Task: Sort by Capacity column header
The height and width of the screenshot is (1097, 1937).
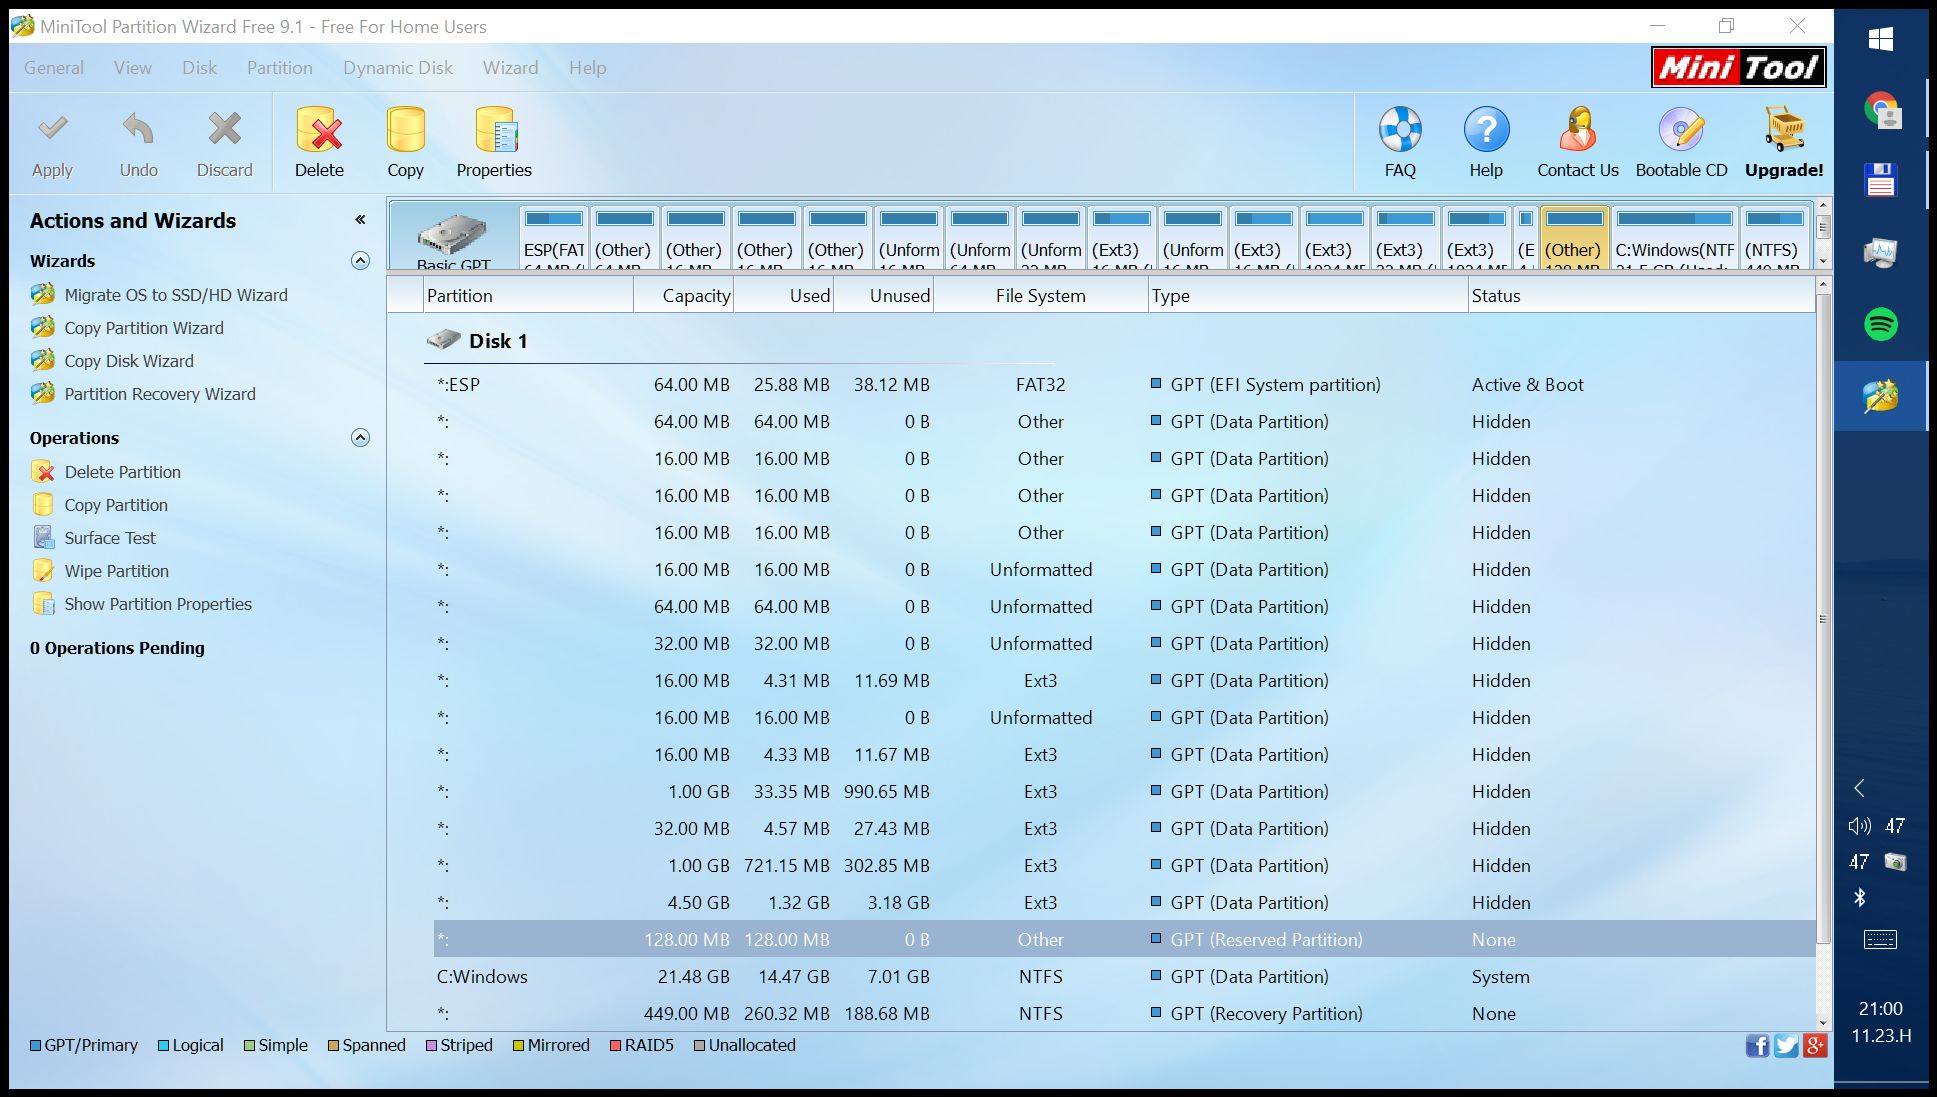Action: click(x=684, y=295)
